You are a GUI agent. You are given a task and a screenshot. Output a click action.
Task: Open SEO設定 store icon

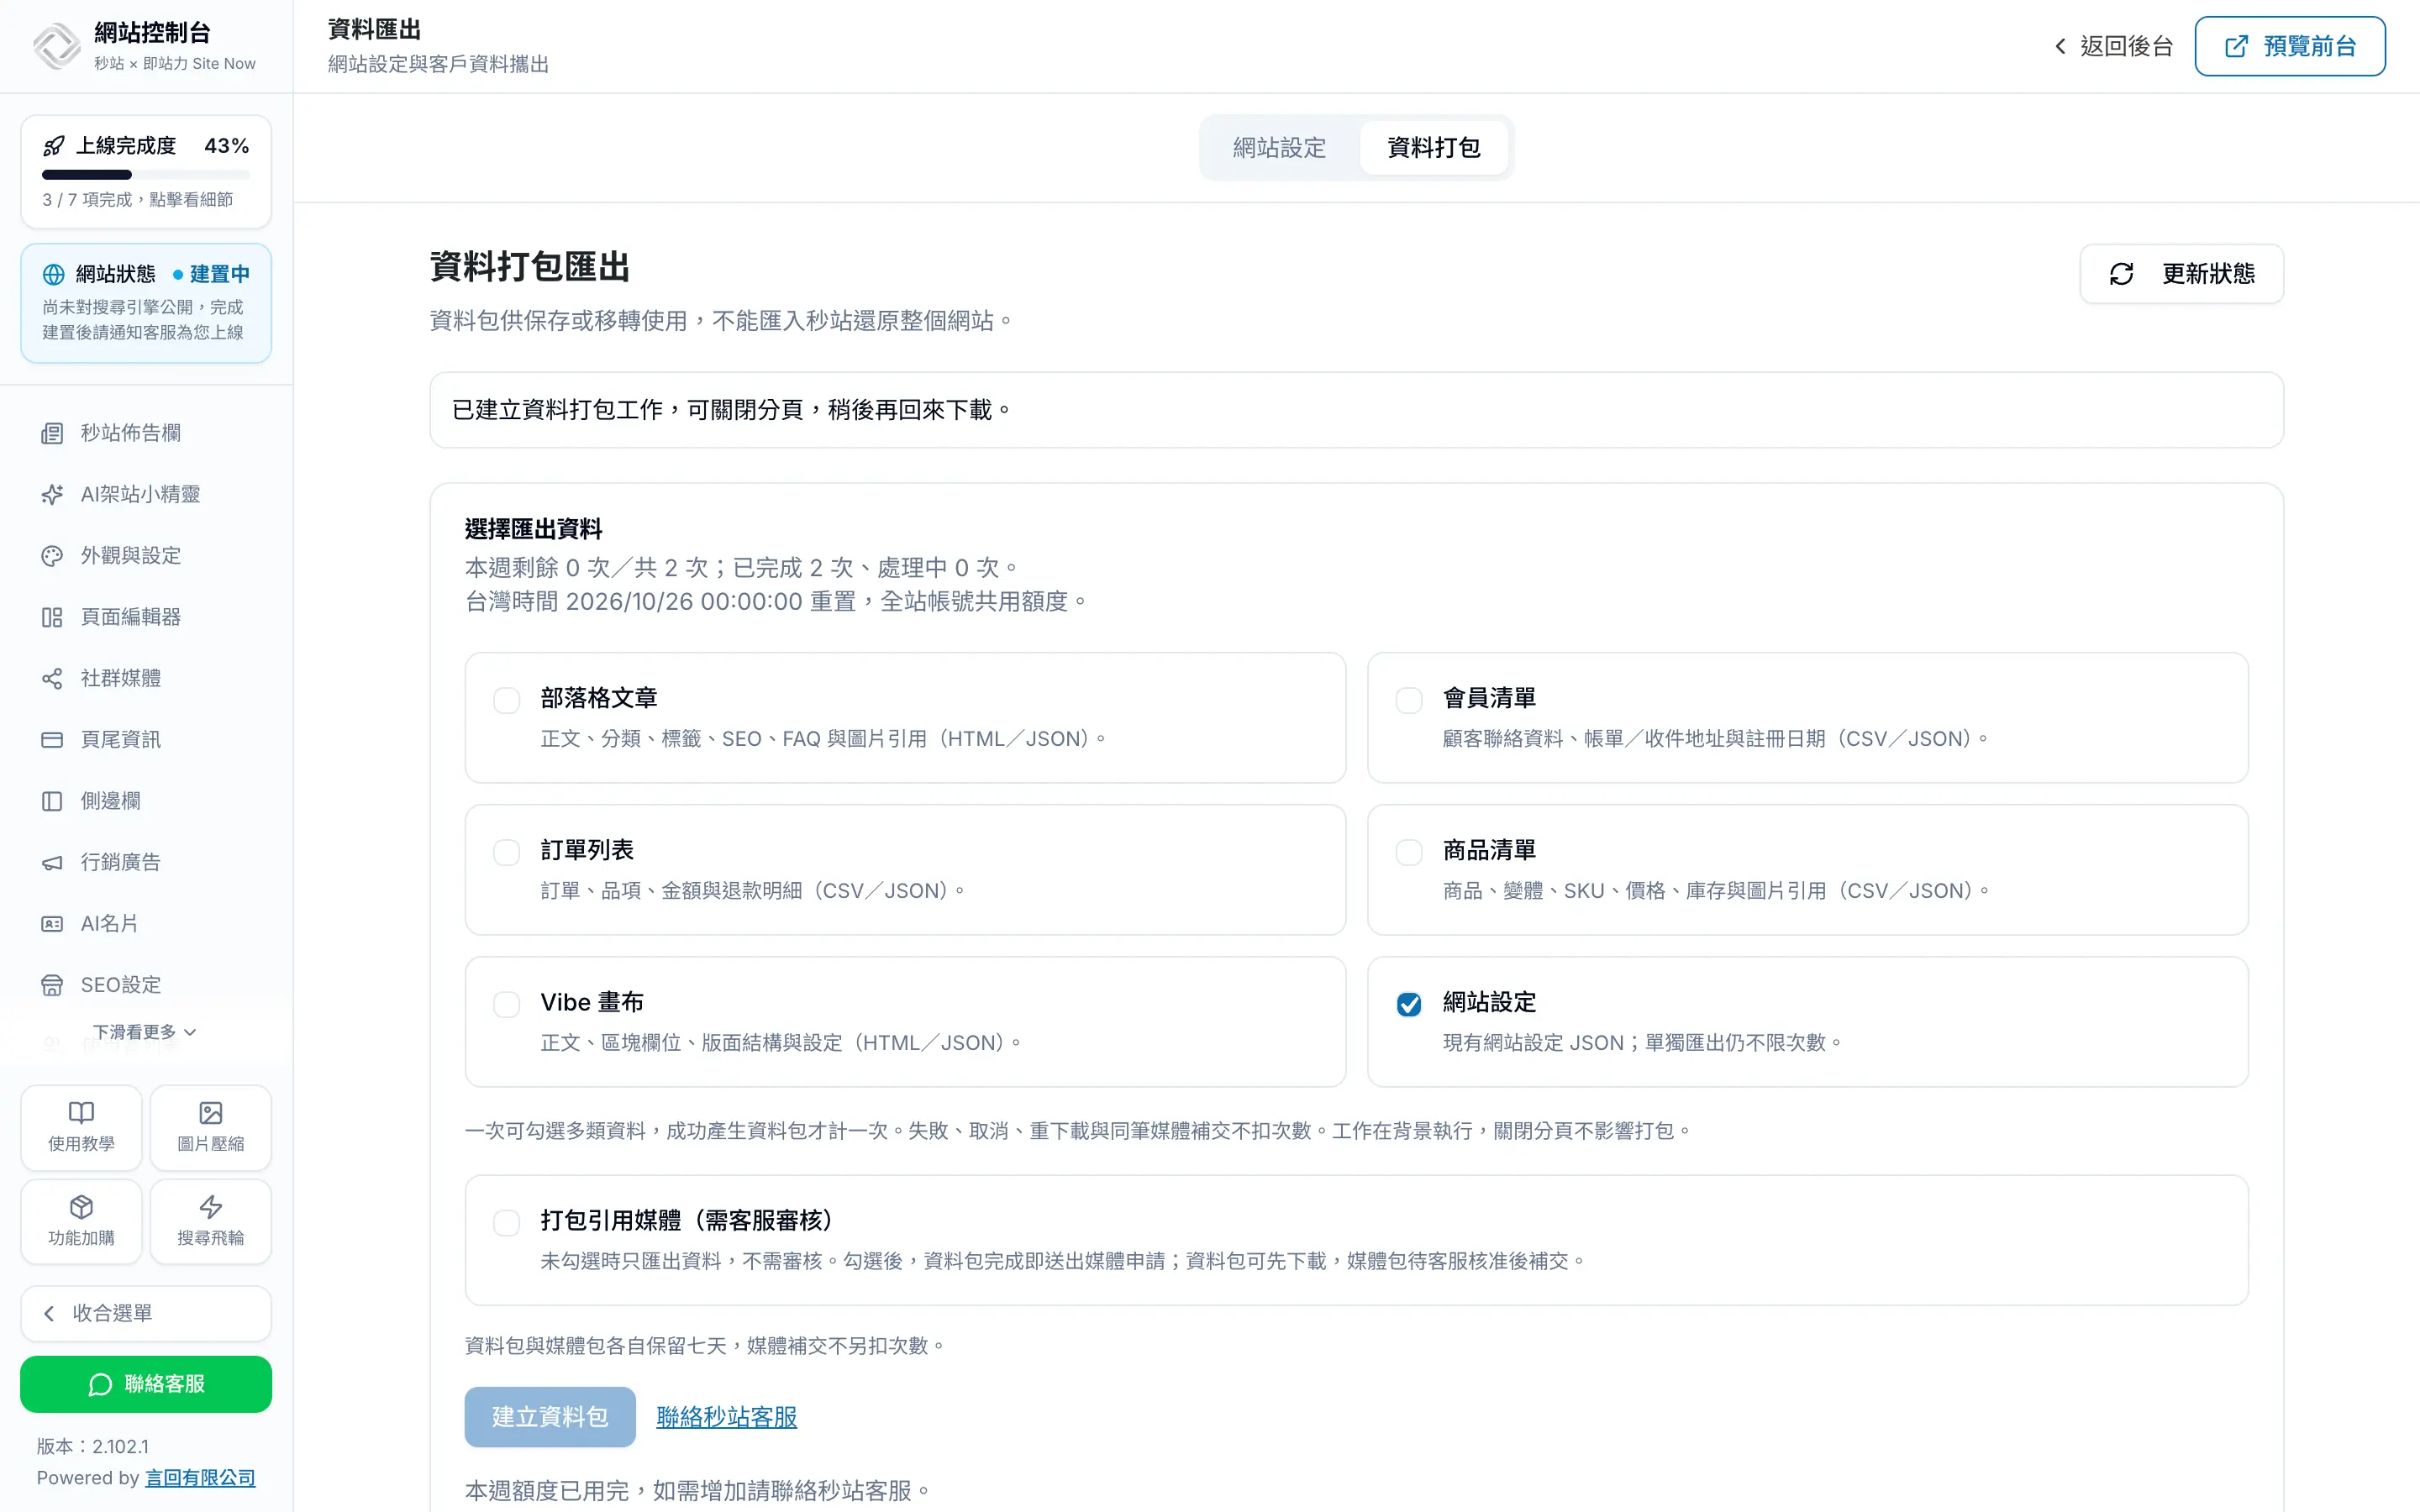coord(52,985)
